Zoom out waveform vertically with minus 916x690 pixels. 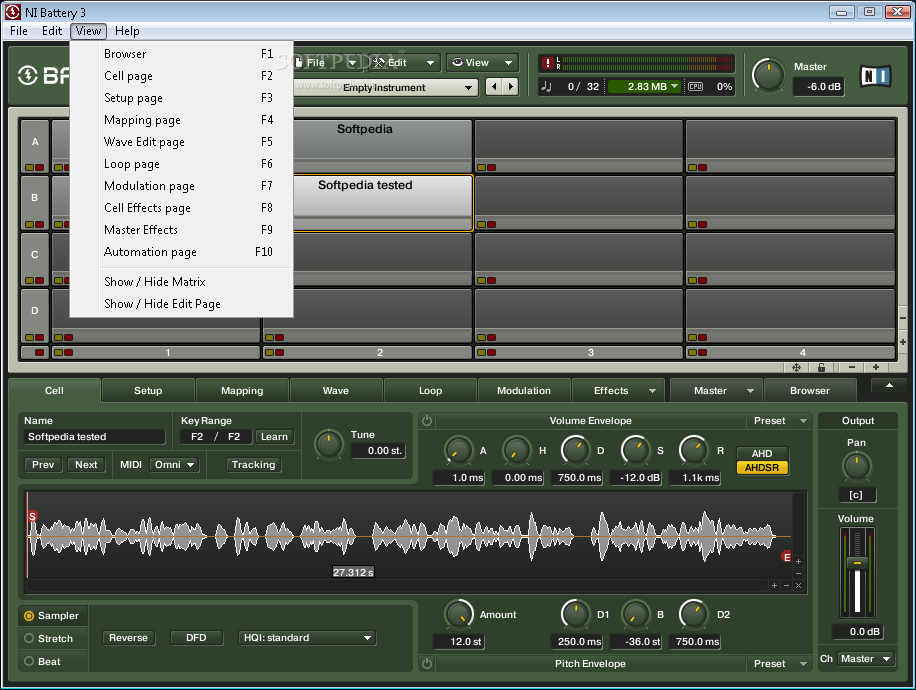pyautogui.click(x=799, y=573)
